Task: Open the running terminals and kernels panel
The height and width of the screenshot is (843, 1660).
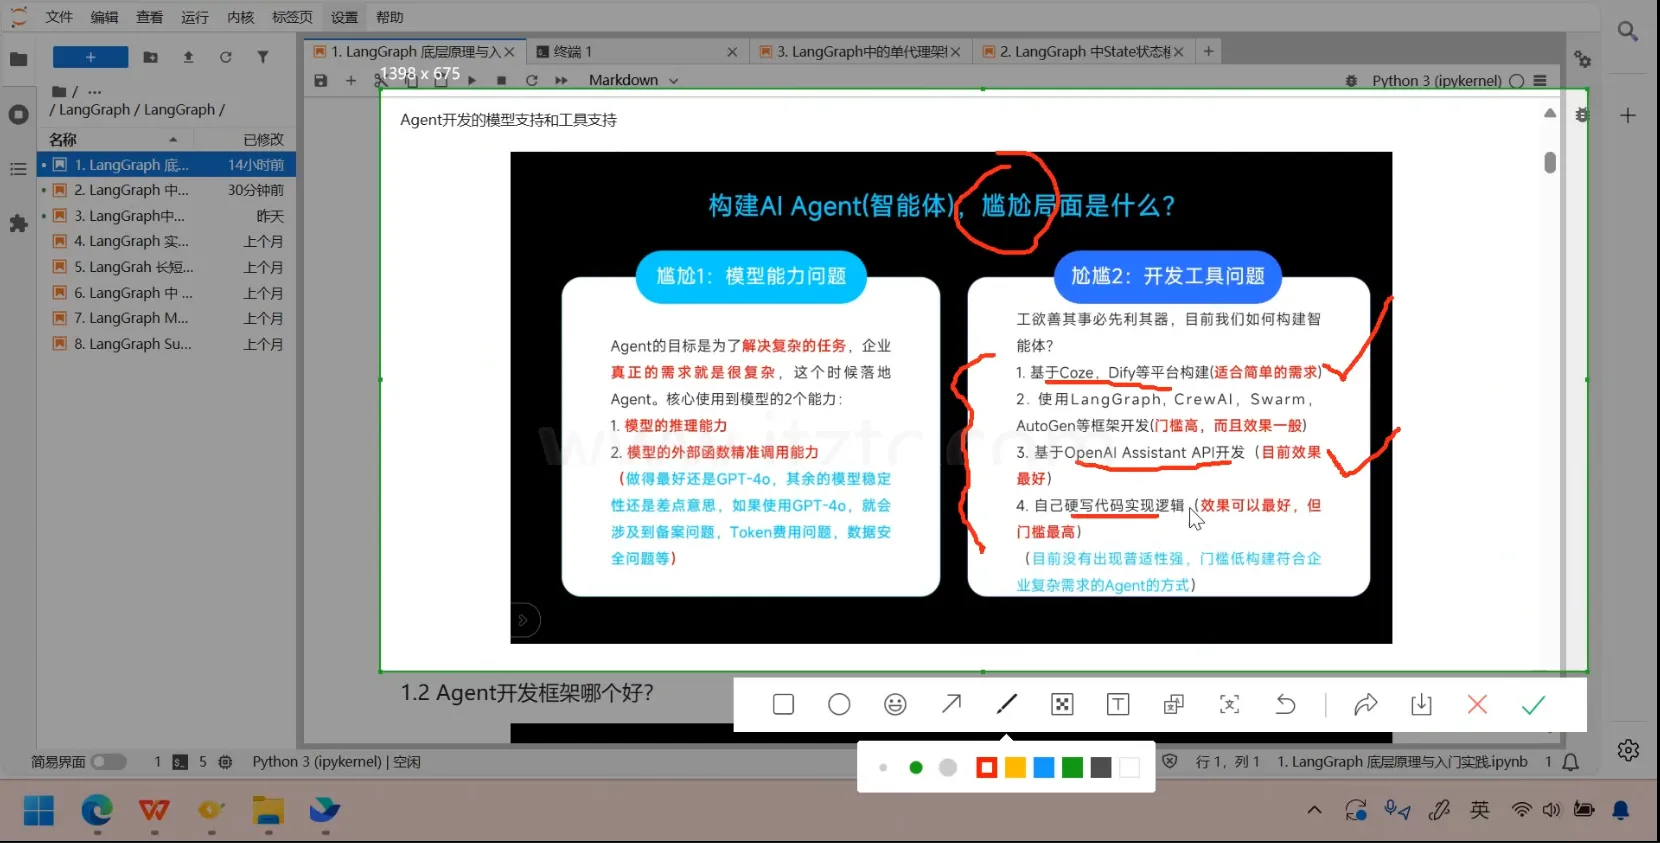Action: pos(18,114)
